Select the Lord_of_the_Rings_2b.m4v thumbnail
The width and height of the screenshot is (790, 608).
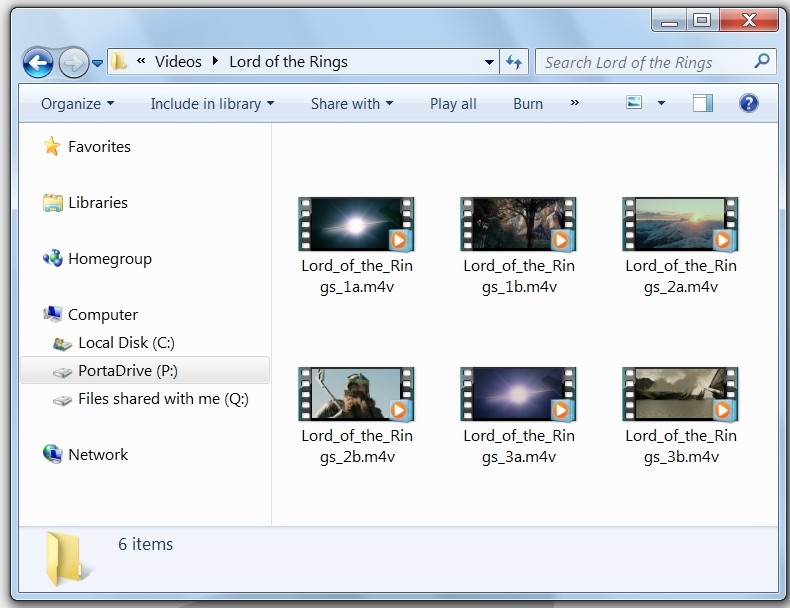[356, 394]
